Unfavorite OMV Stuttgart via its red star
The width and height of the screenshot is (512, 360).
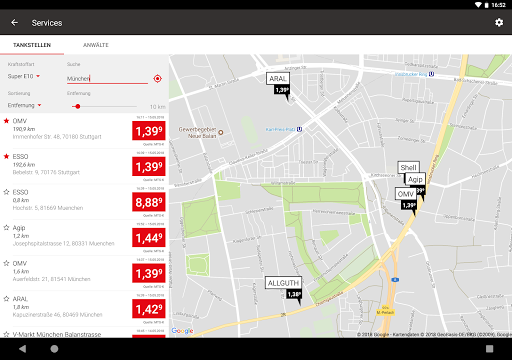point(6,121)
